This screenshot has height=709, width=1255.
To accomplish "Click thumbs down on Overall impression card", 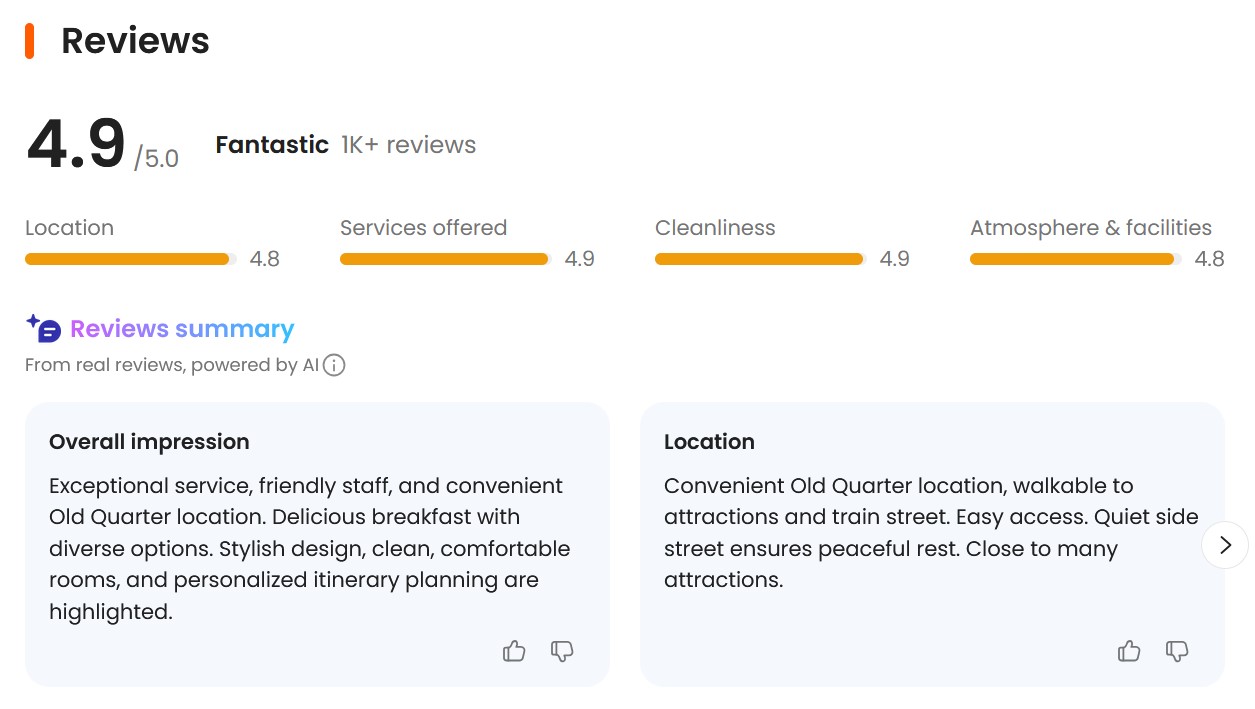I will click(562, 652).
